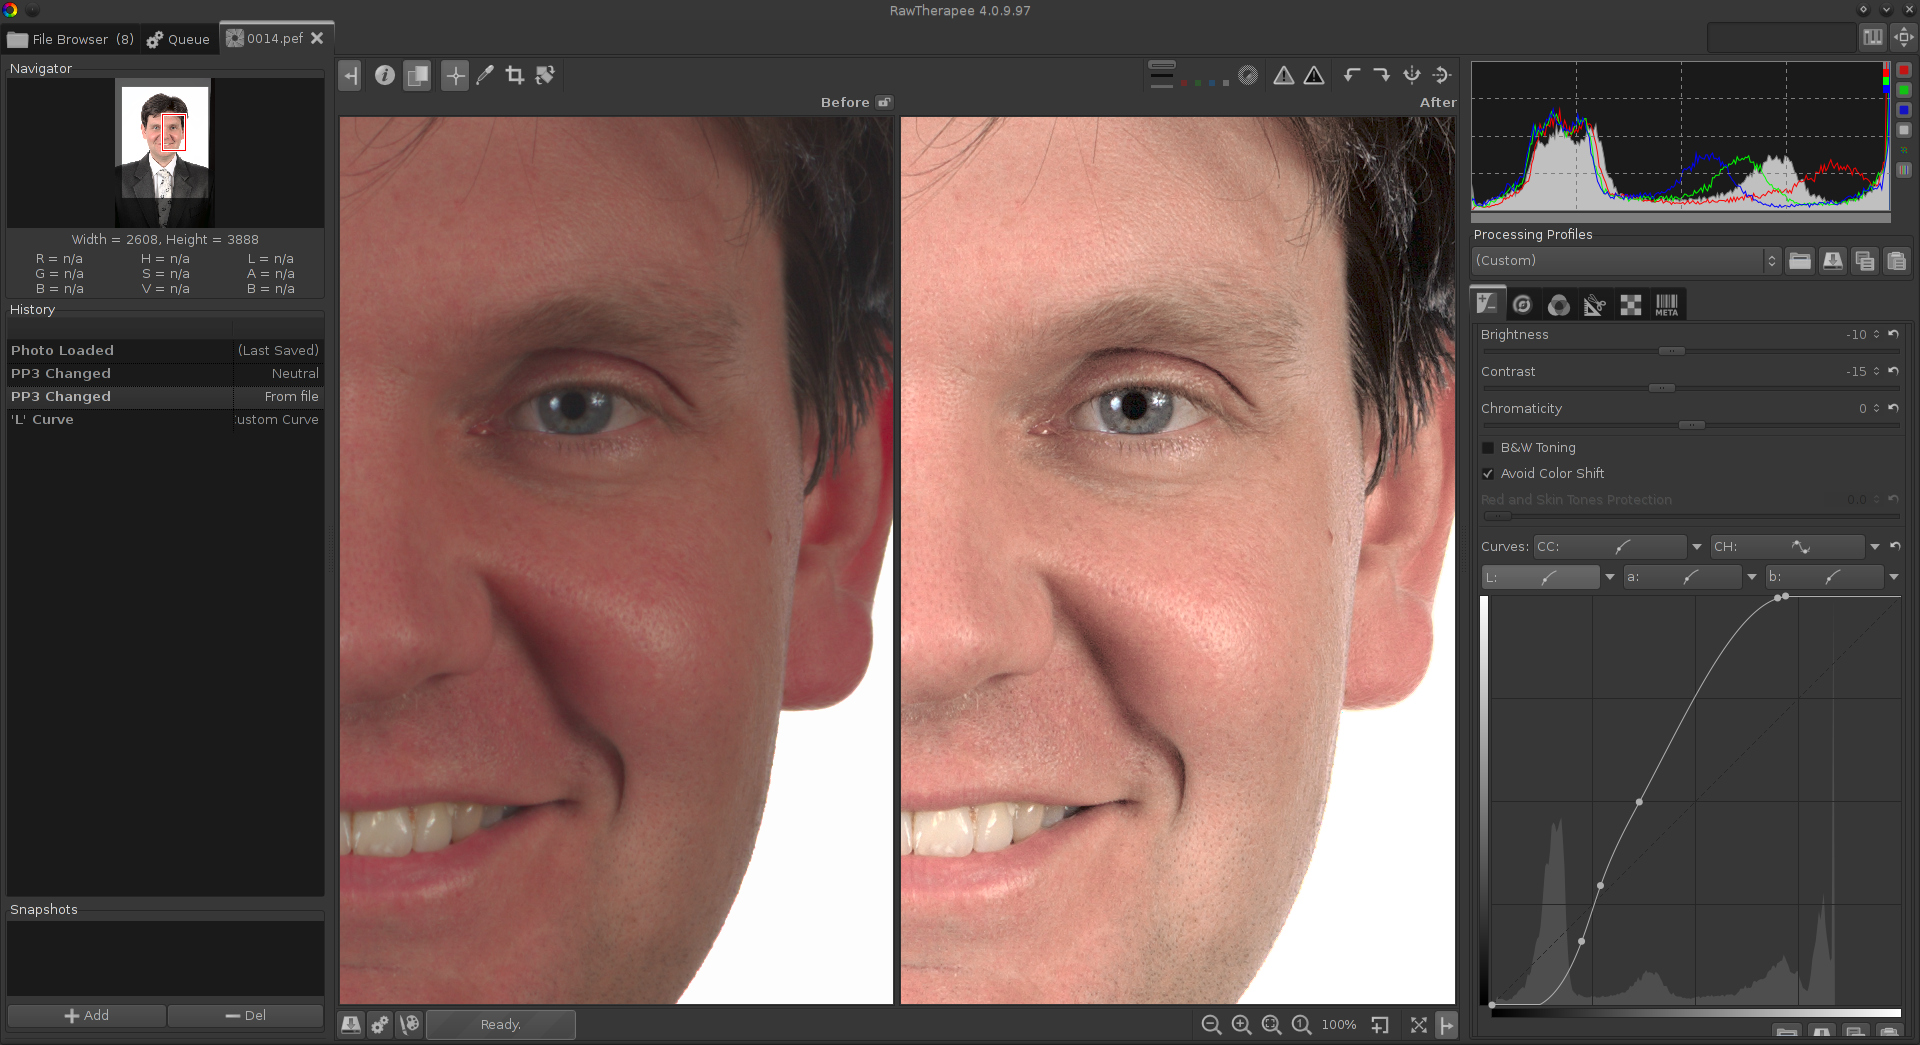Edit image in external editor
The width and height of the screenshot is (1920, 1045).
pyautogui.click(x=410, y=1024)
